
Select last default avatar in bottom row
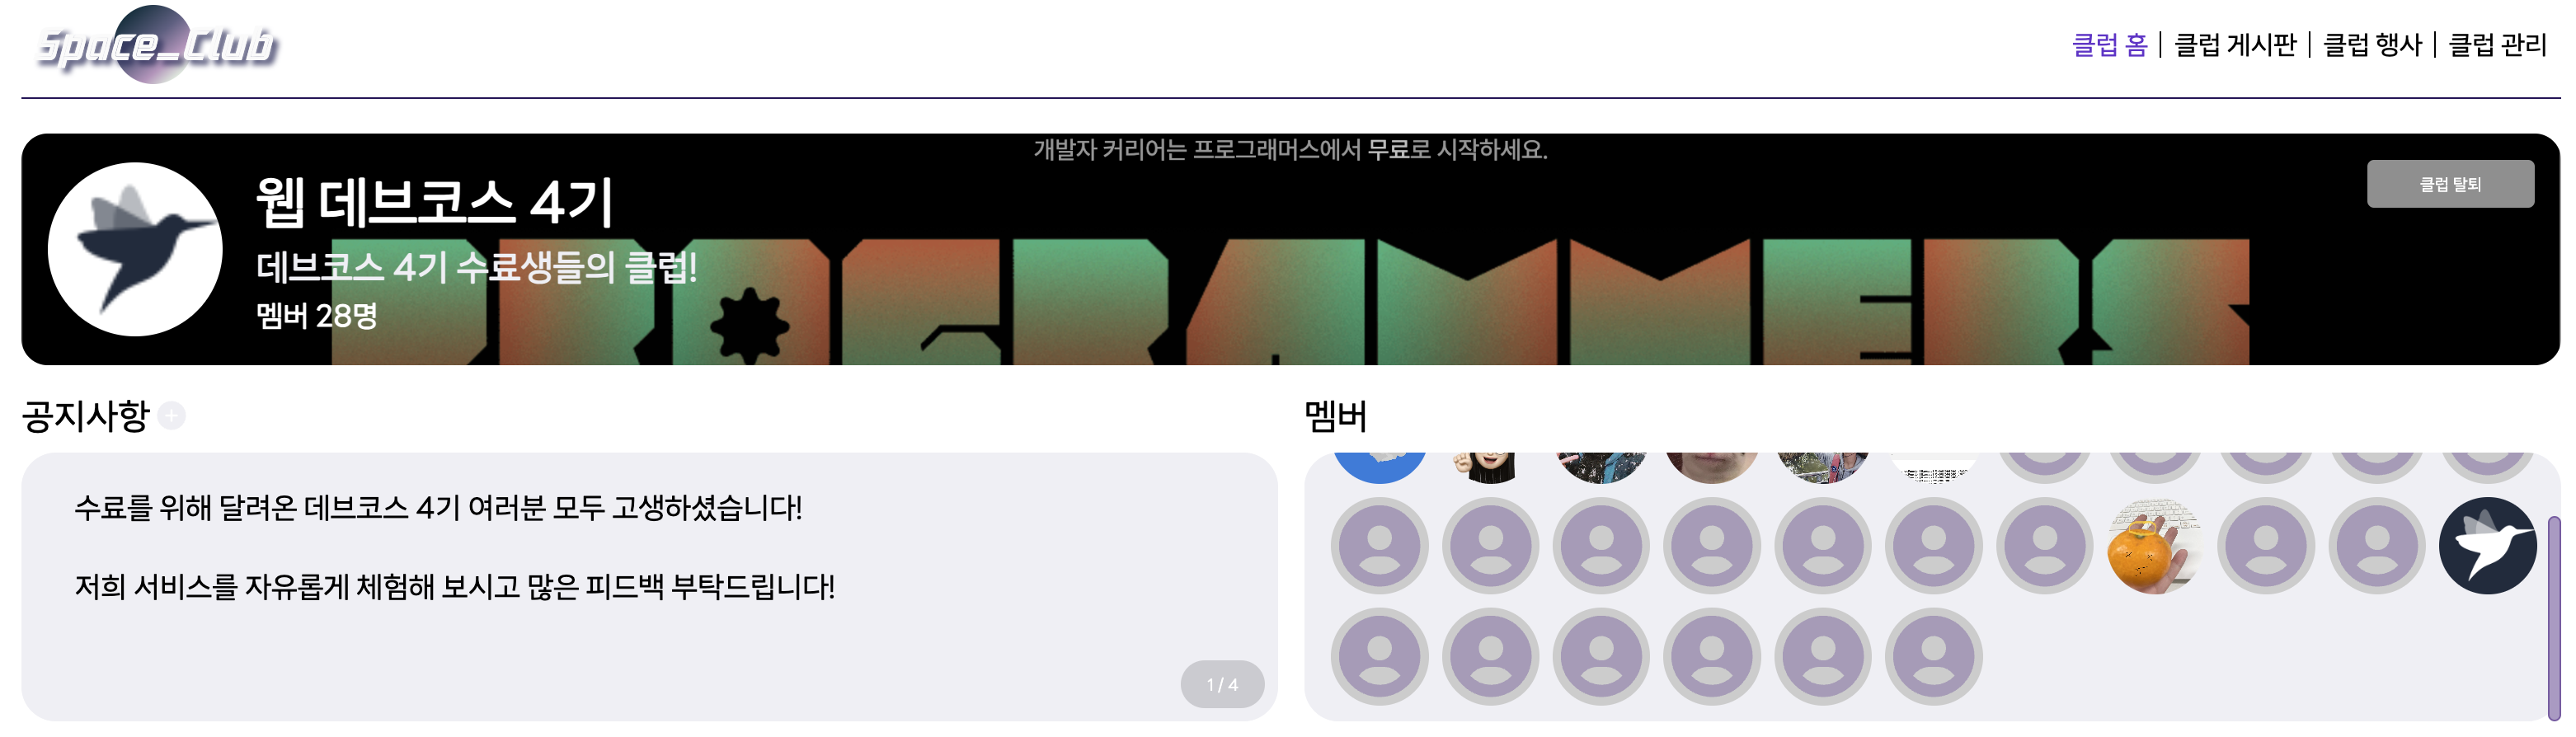click(x=1934, y=657)
